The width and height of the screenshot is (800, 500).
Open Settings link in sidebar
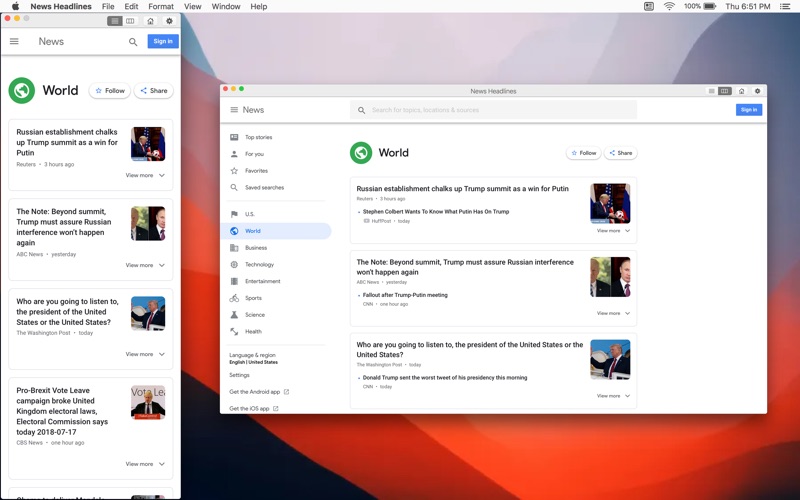(x=239, y=375)
